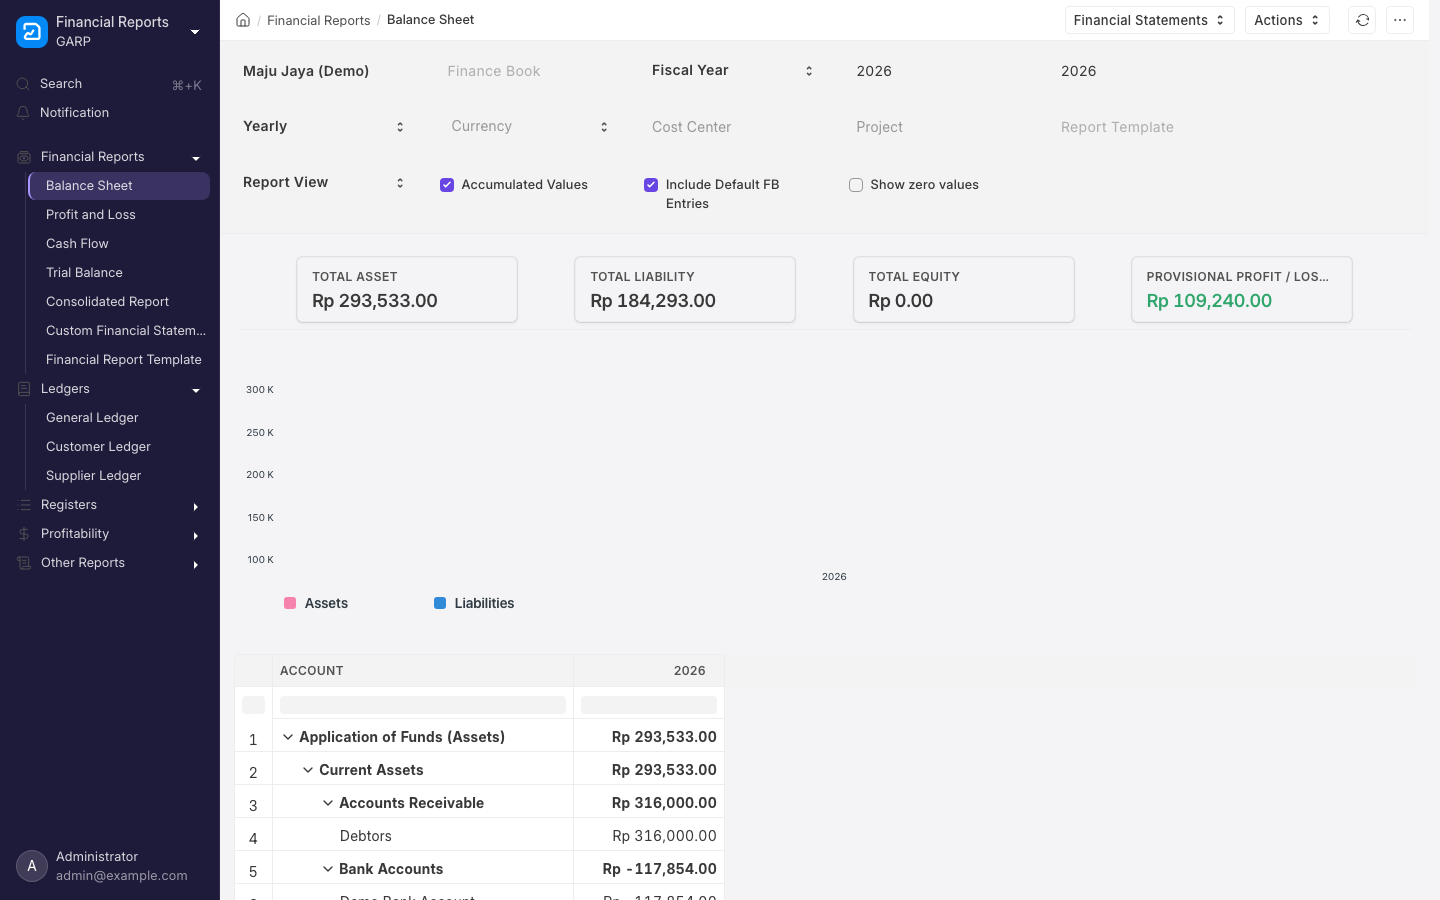Image resolution: width=1440 pixels, height=900 pixels.
Task: Click the Finance Book input field
Action: pyautogui.click(x=529, y=71)
